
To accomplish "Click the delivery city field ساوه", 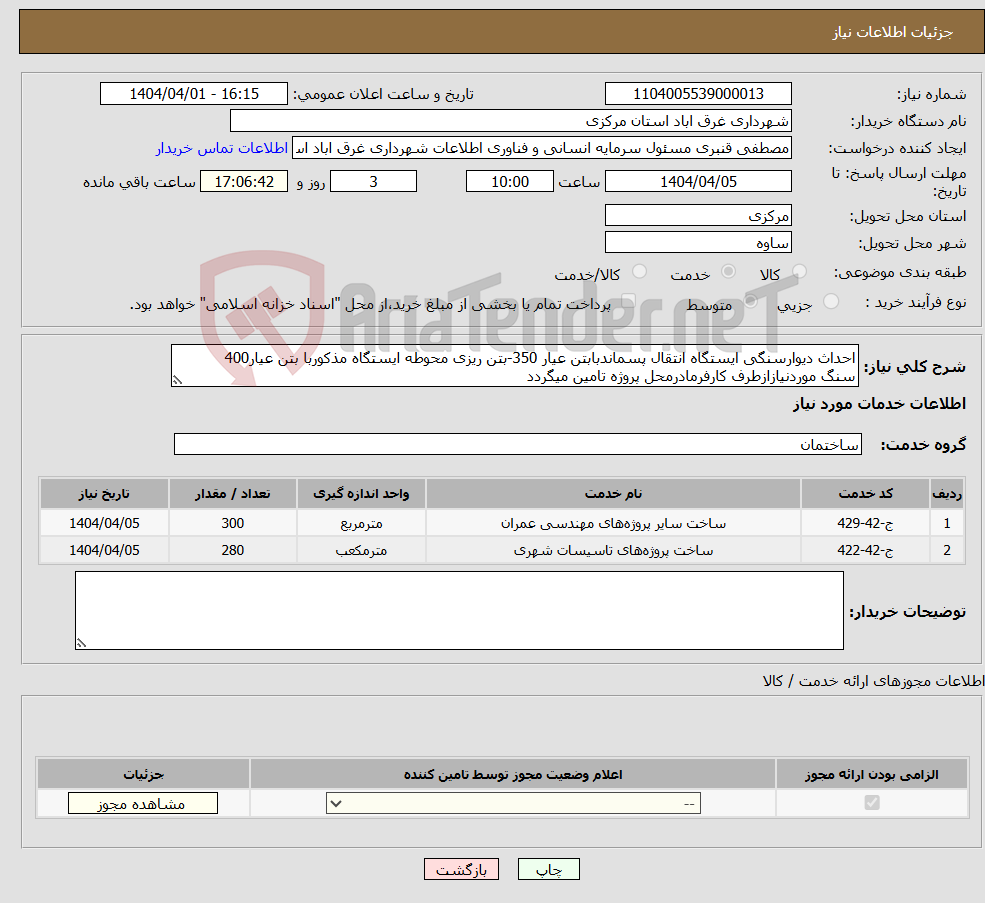I will (x=698, y=243).
